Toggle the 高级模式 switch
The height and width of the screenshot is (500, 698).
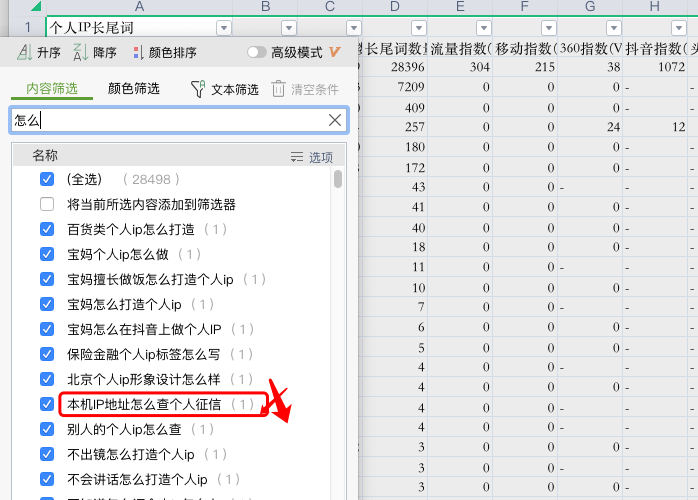point(257,52)
